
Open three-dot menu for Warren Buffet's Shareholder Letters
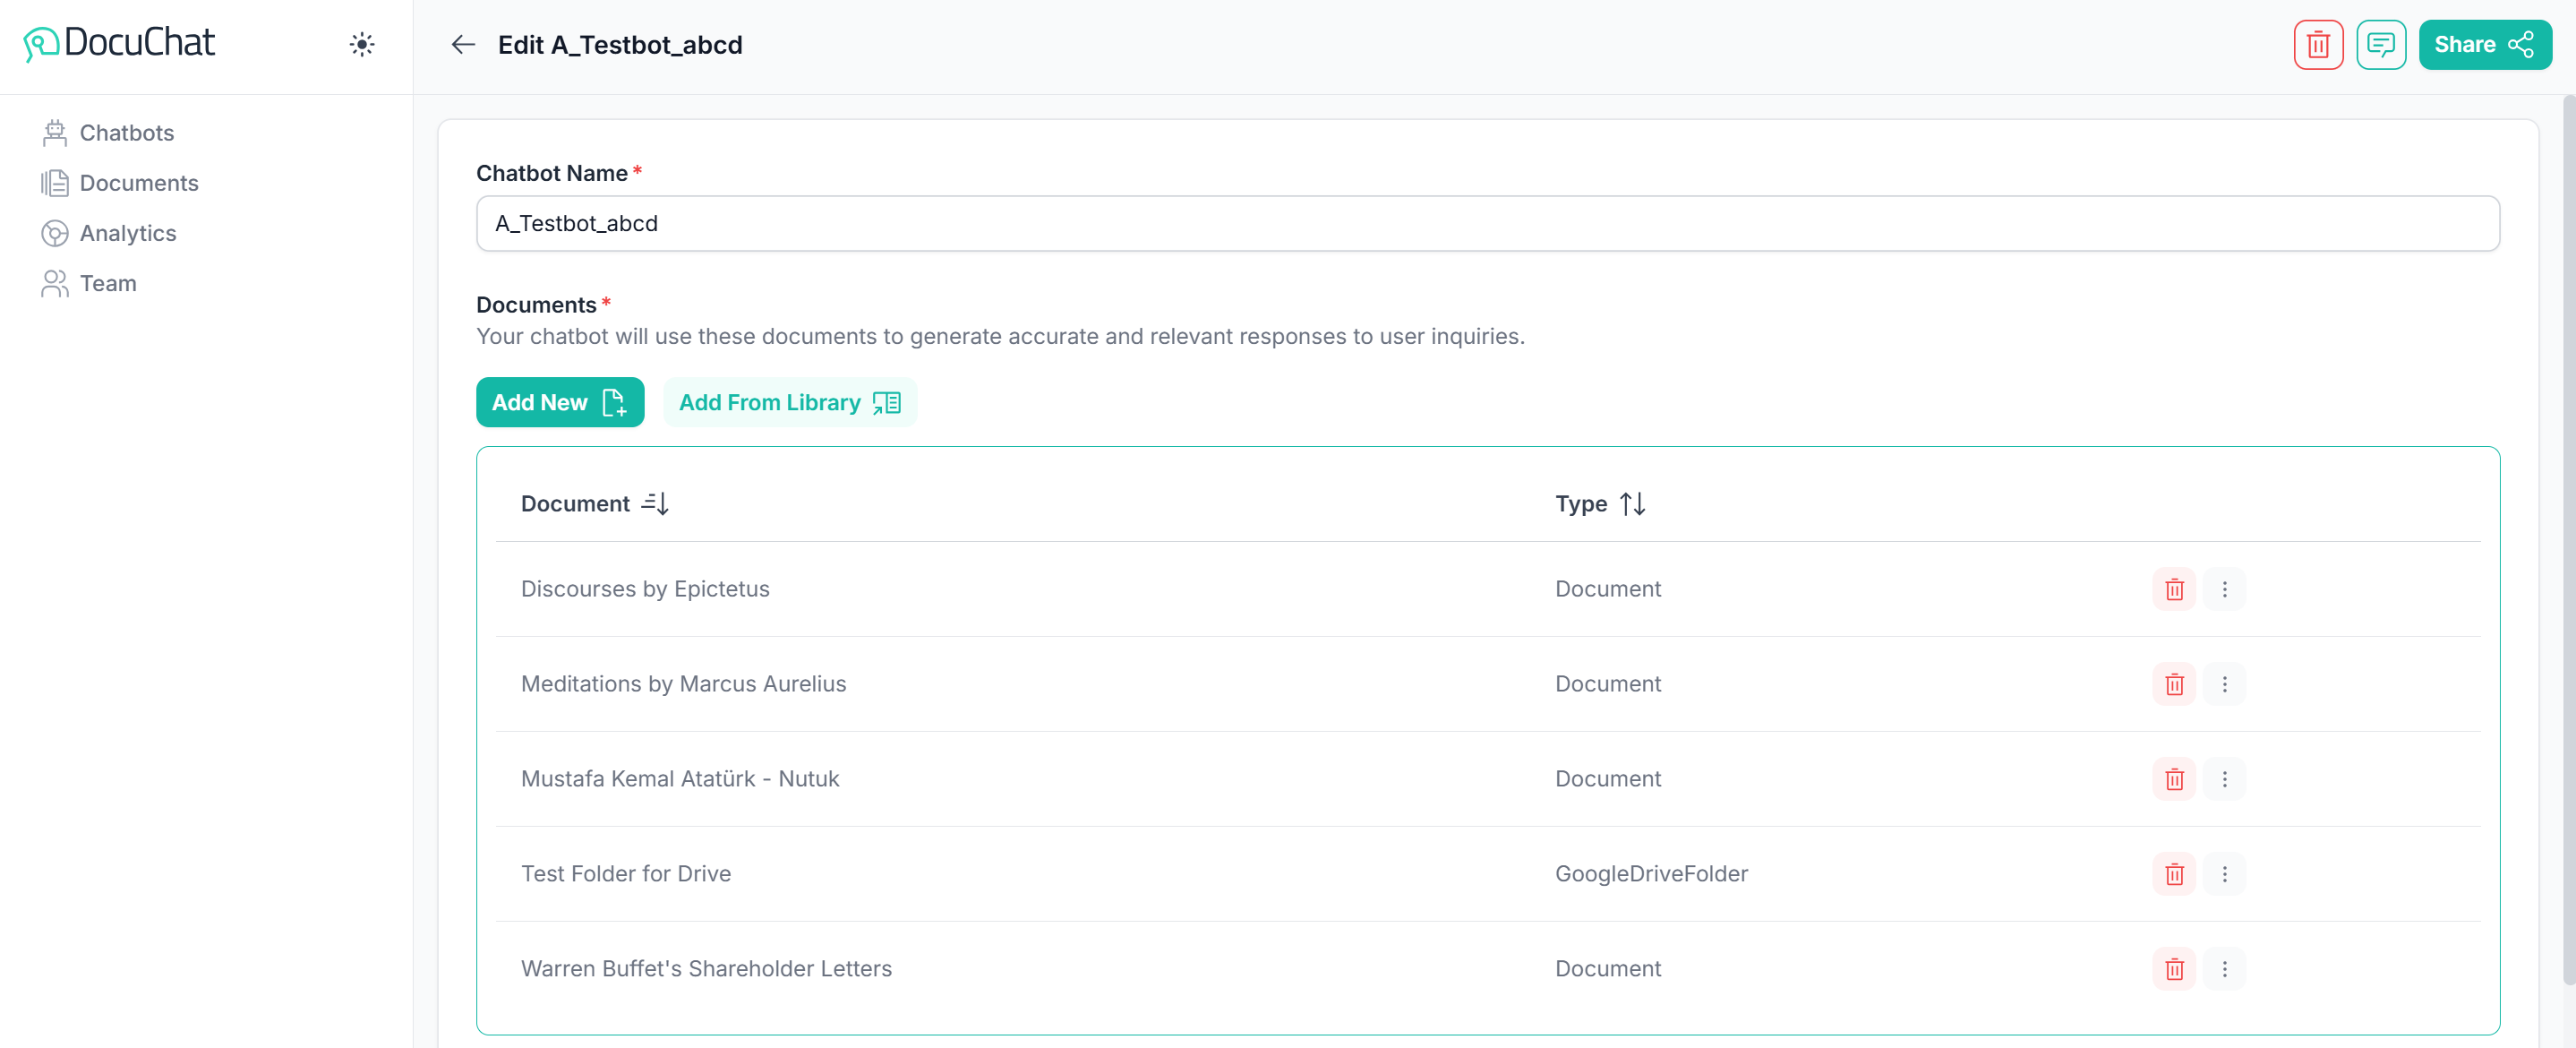click(2224, 968)
